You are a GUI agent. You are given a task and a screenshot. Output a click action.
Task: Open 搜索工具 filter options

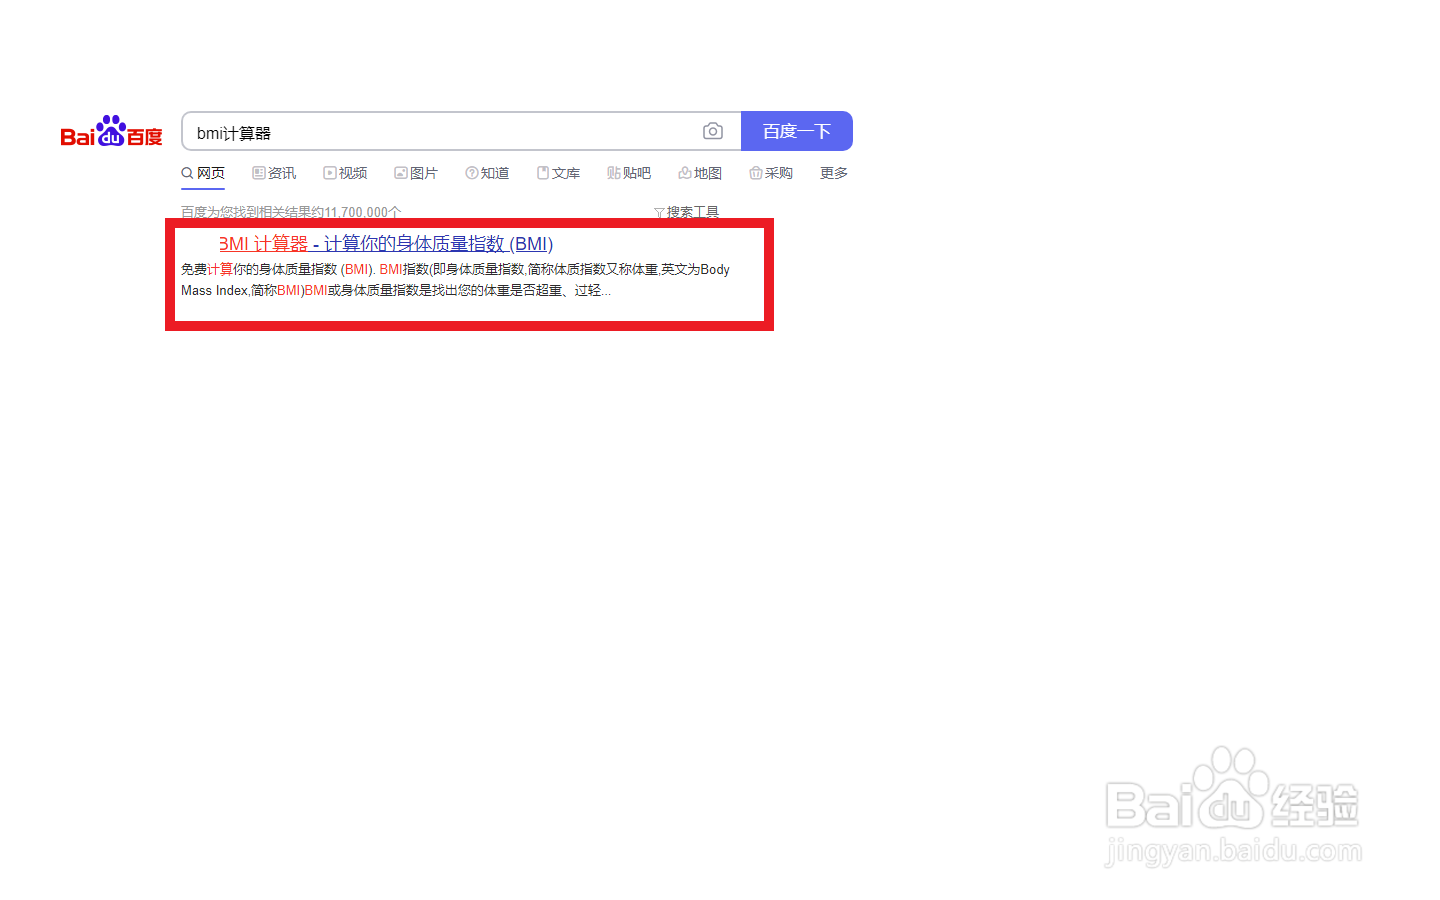[x=686, y=212]
